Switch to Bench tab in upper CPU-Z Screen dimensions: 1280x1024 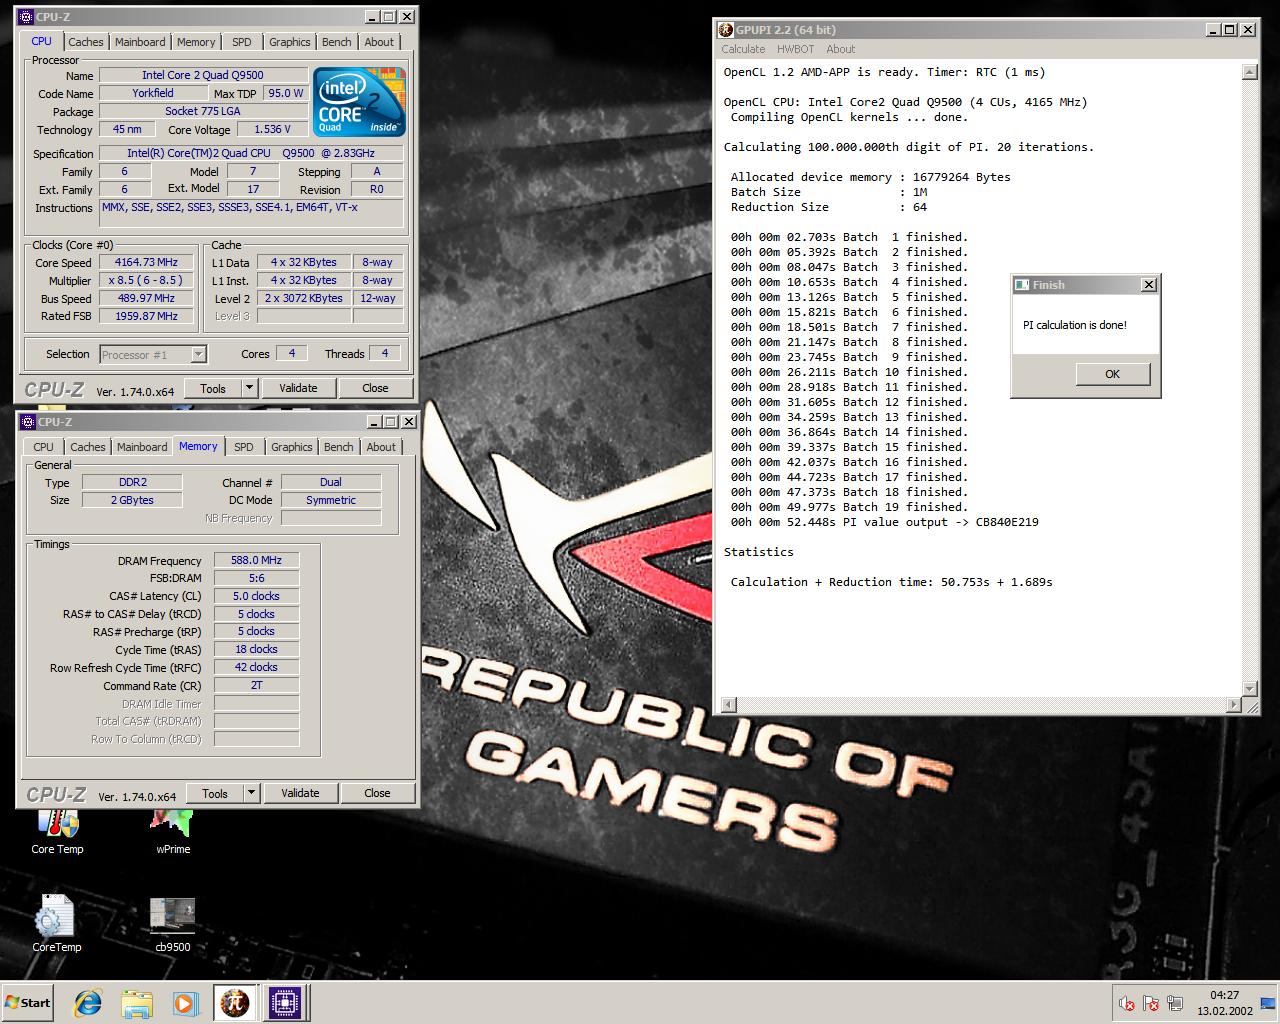coord(337,42)
